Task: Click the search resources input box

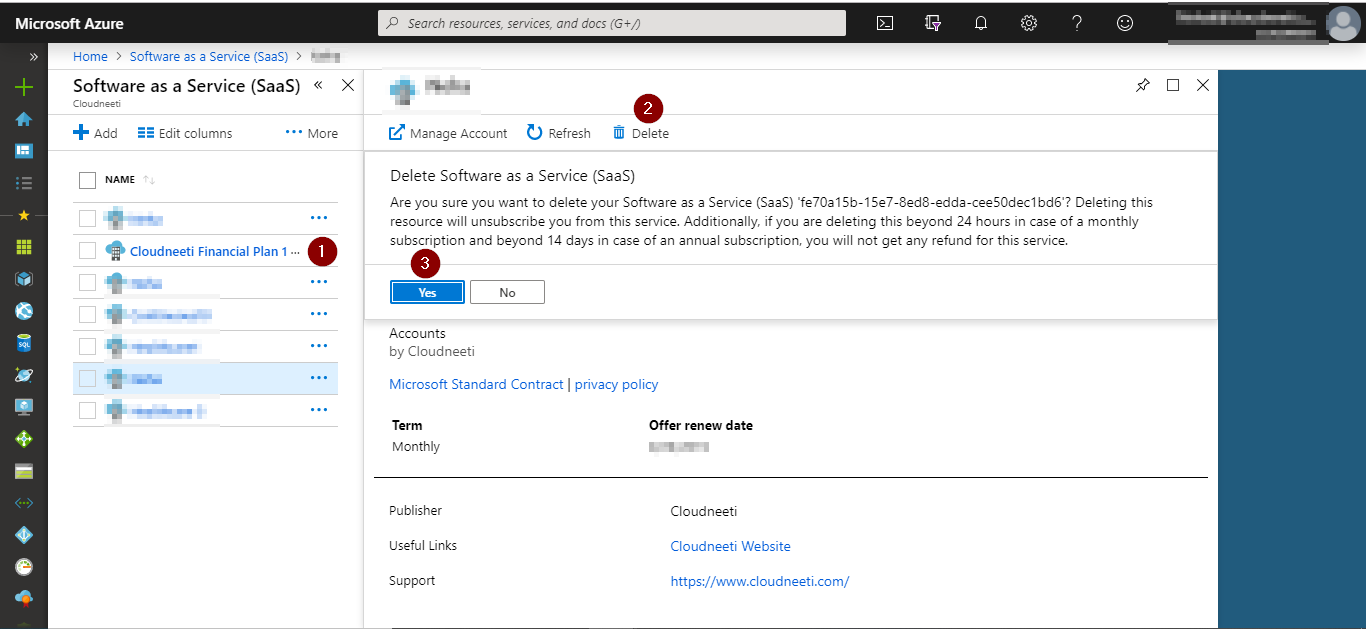Action: (x=612, y=23)
